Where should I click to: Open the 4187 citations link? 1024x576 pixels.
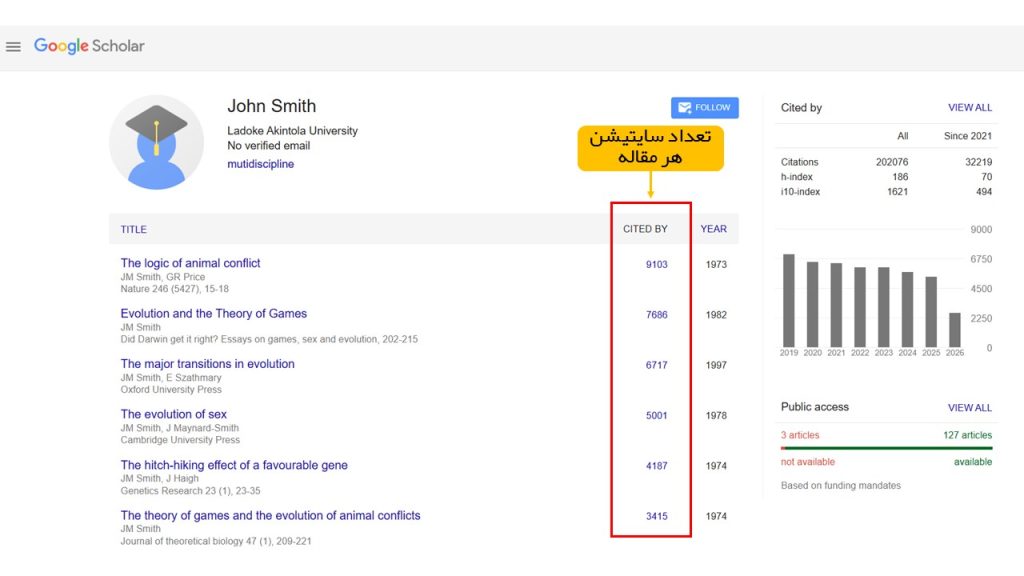(656, 466)
